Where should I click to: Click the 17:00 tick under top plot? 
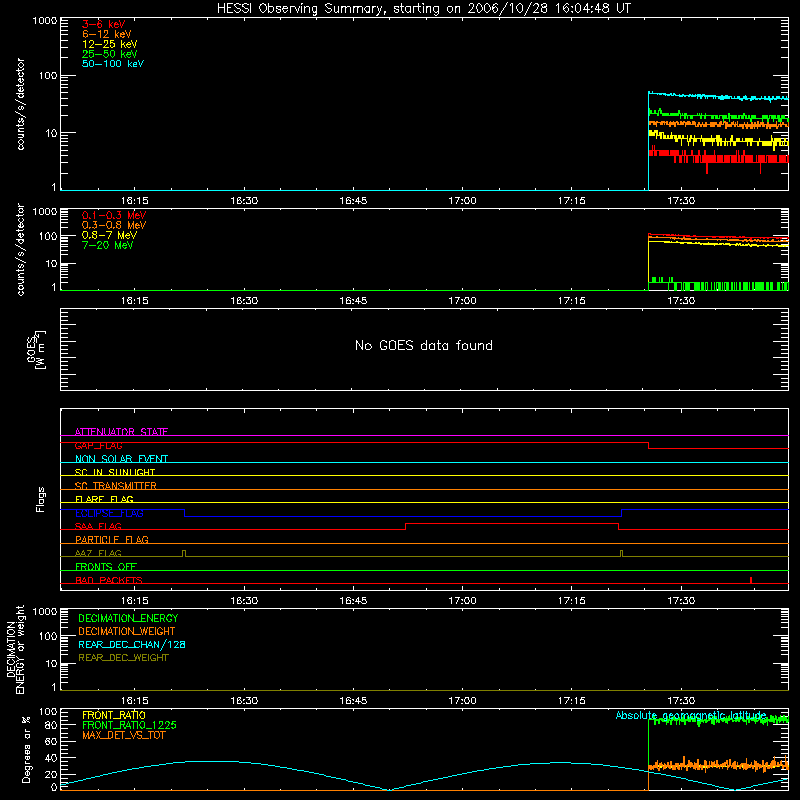pyautogui.click(x=462, y=201)
